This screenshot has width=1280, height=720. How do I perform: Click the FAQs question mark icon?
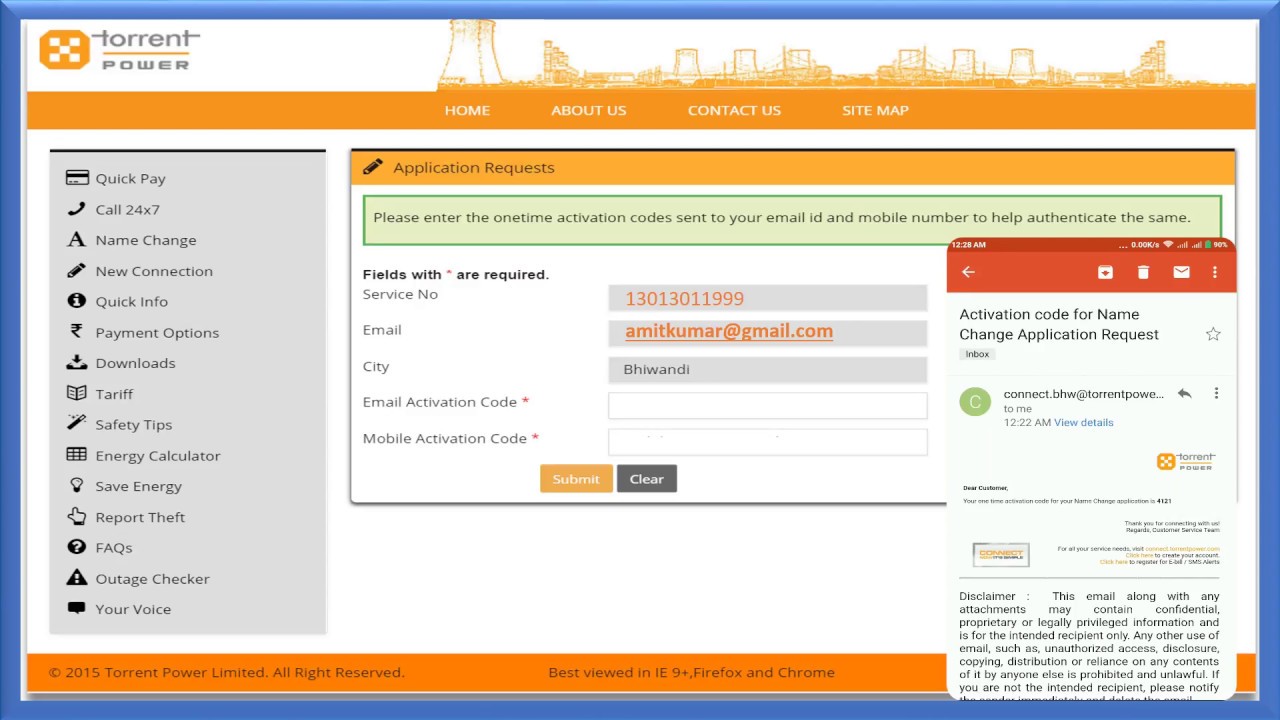click(x=77, y=547)
